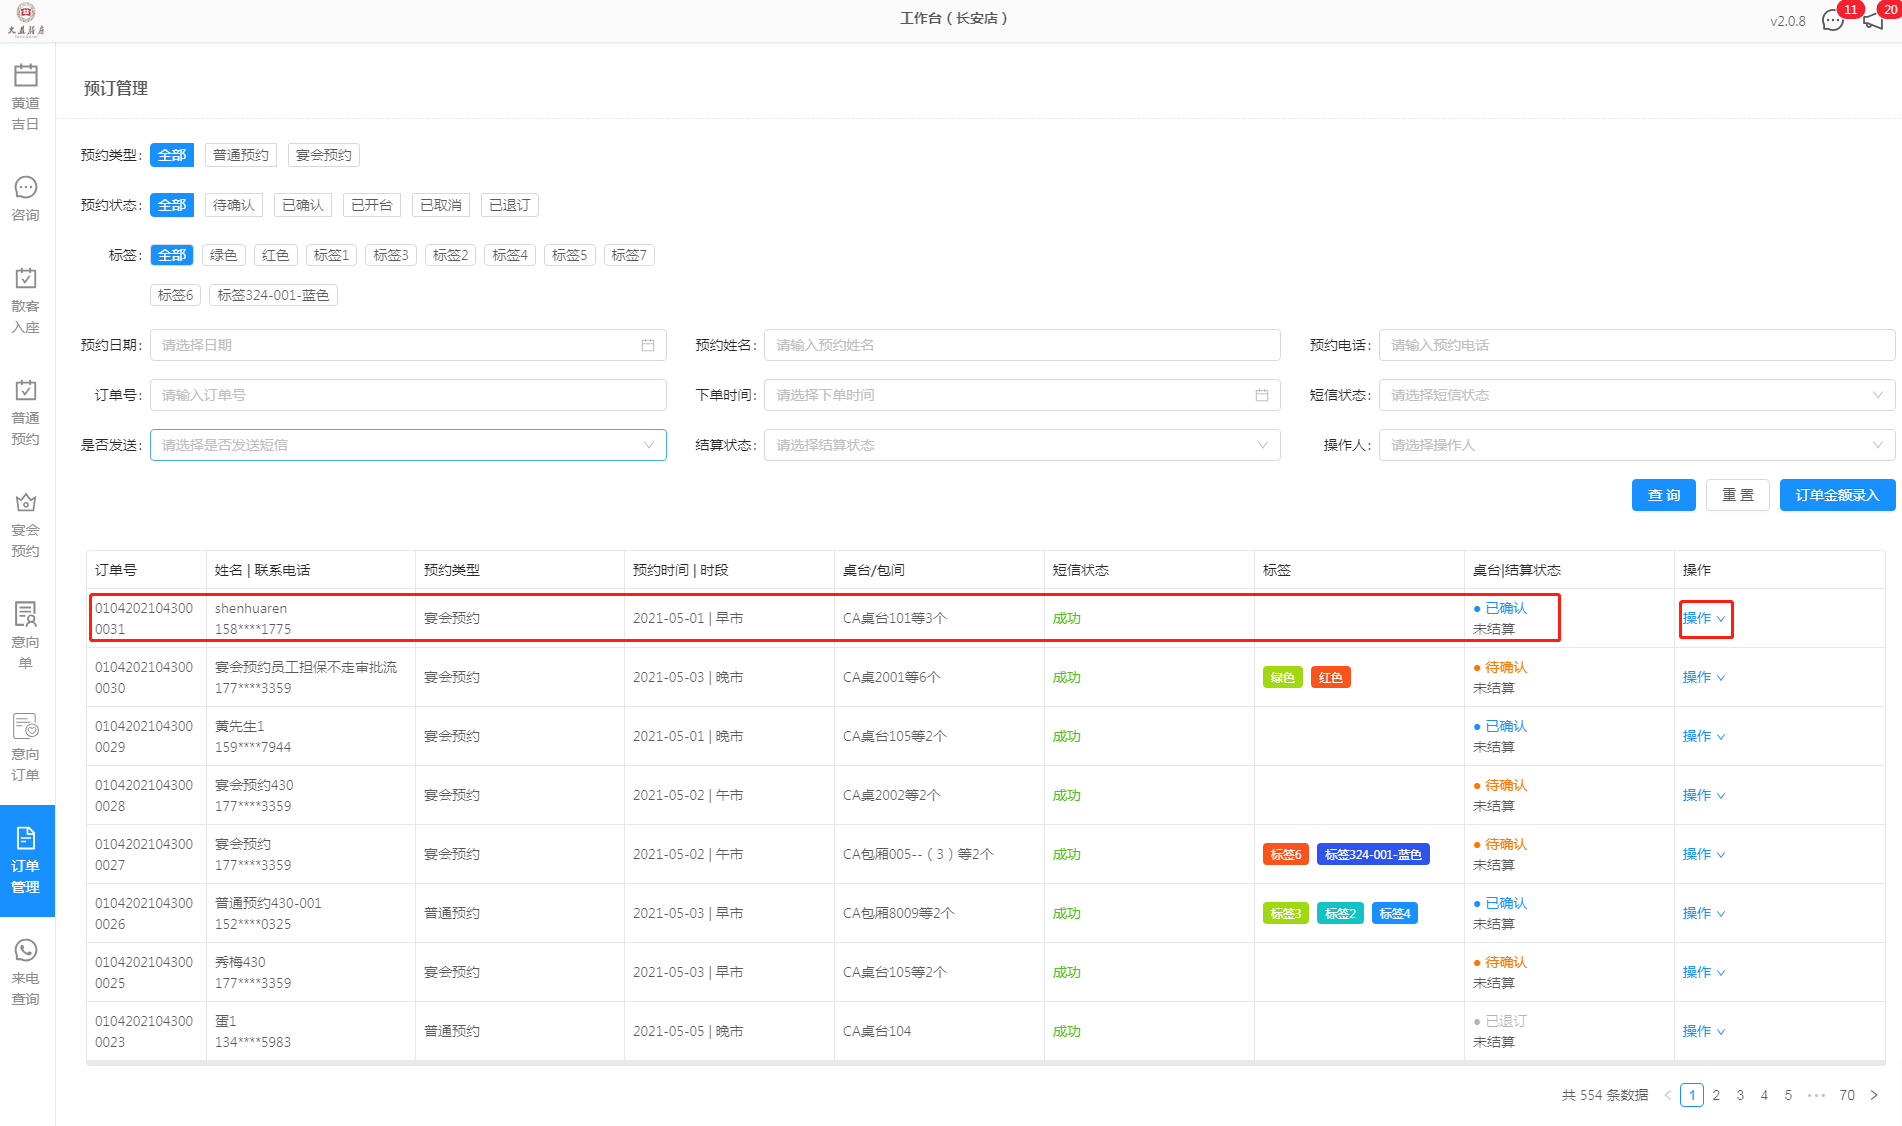Click blue 标签324-001-蓝色 tag in order 0027

[x=1373, y=854]
